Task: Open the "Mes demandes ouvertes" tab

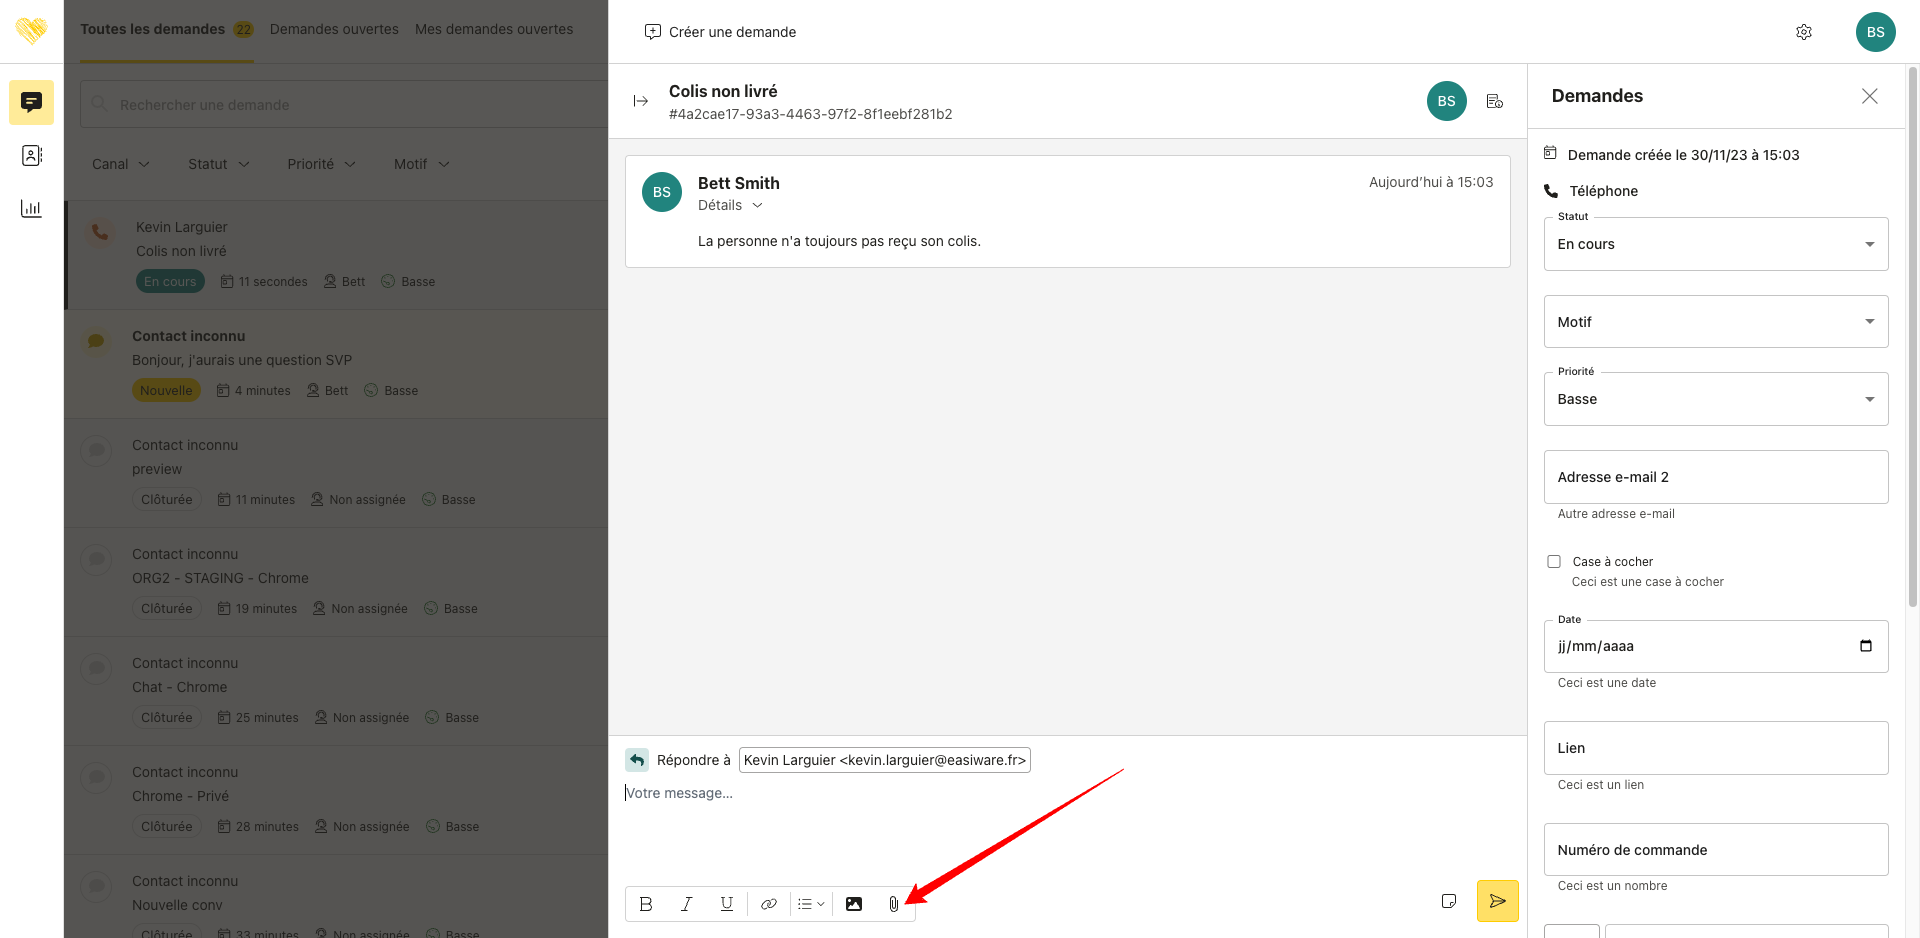Action: click(494, 29)
